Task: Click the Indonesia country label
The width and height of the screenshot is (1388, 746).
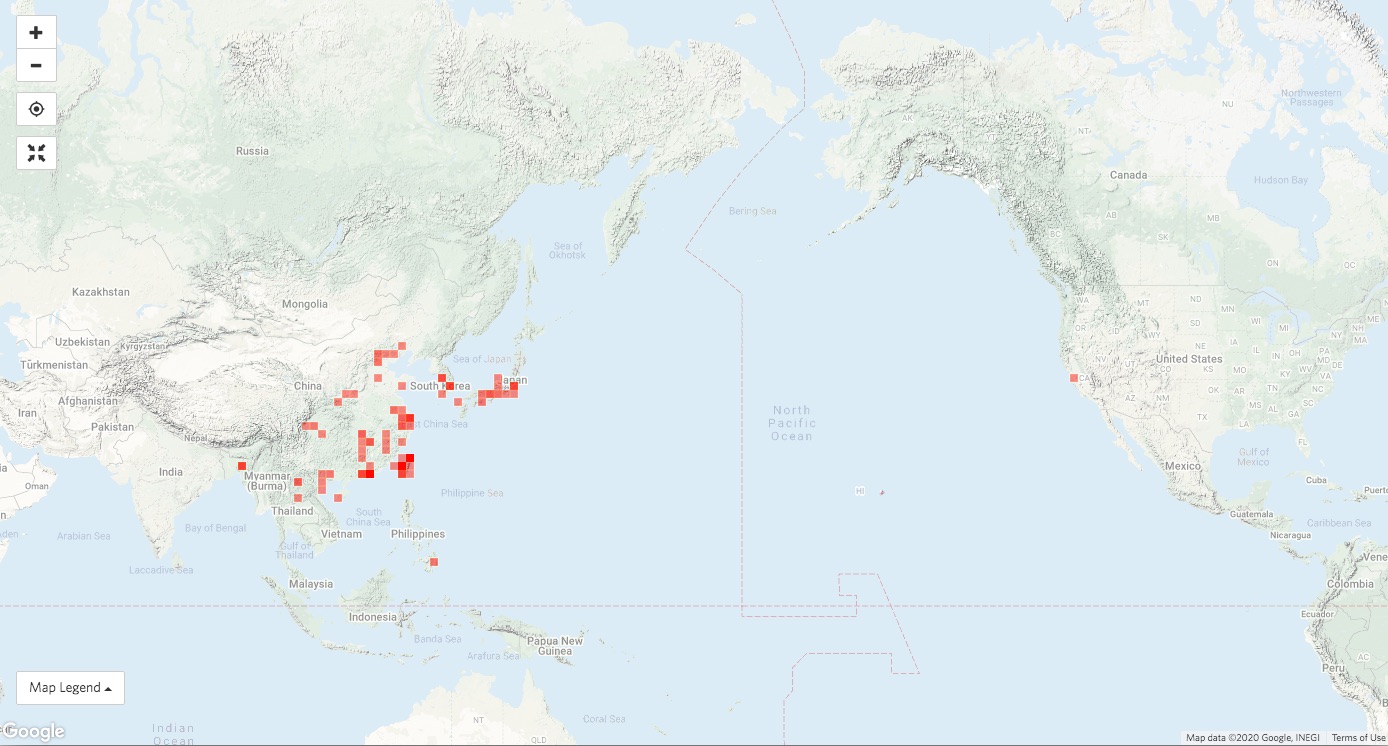Action: 372,617
